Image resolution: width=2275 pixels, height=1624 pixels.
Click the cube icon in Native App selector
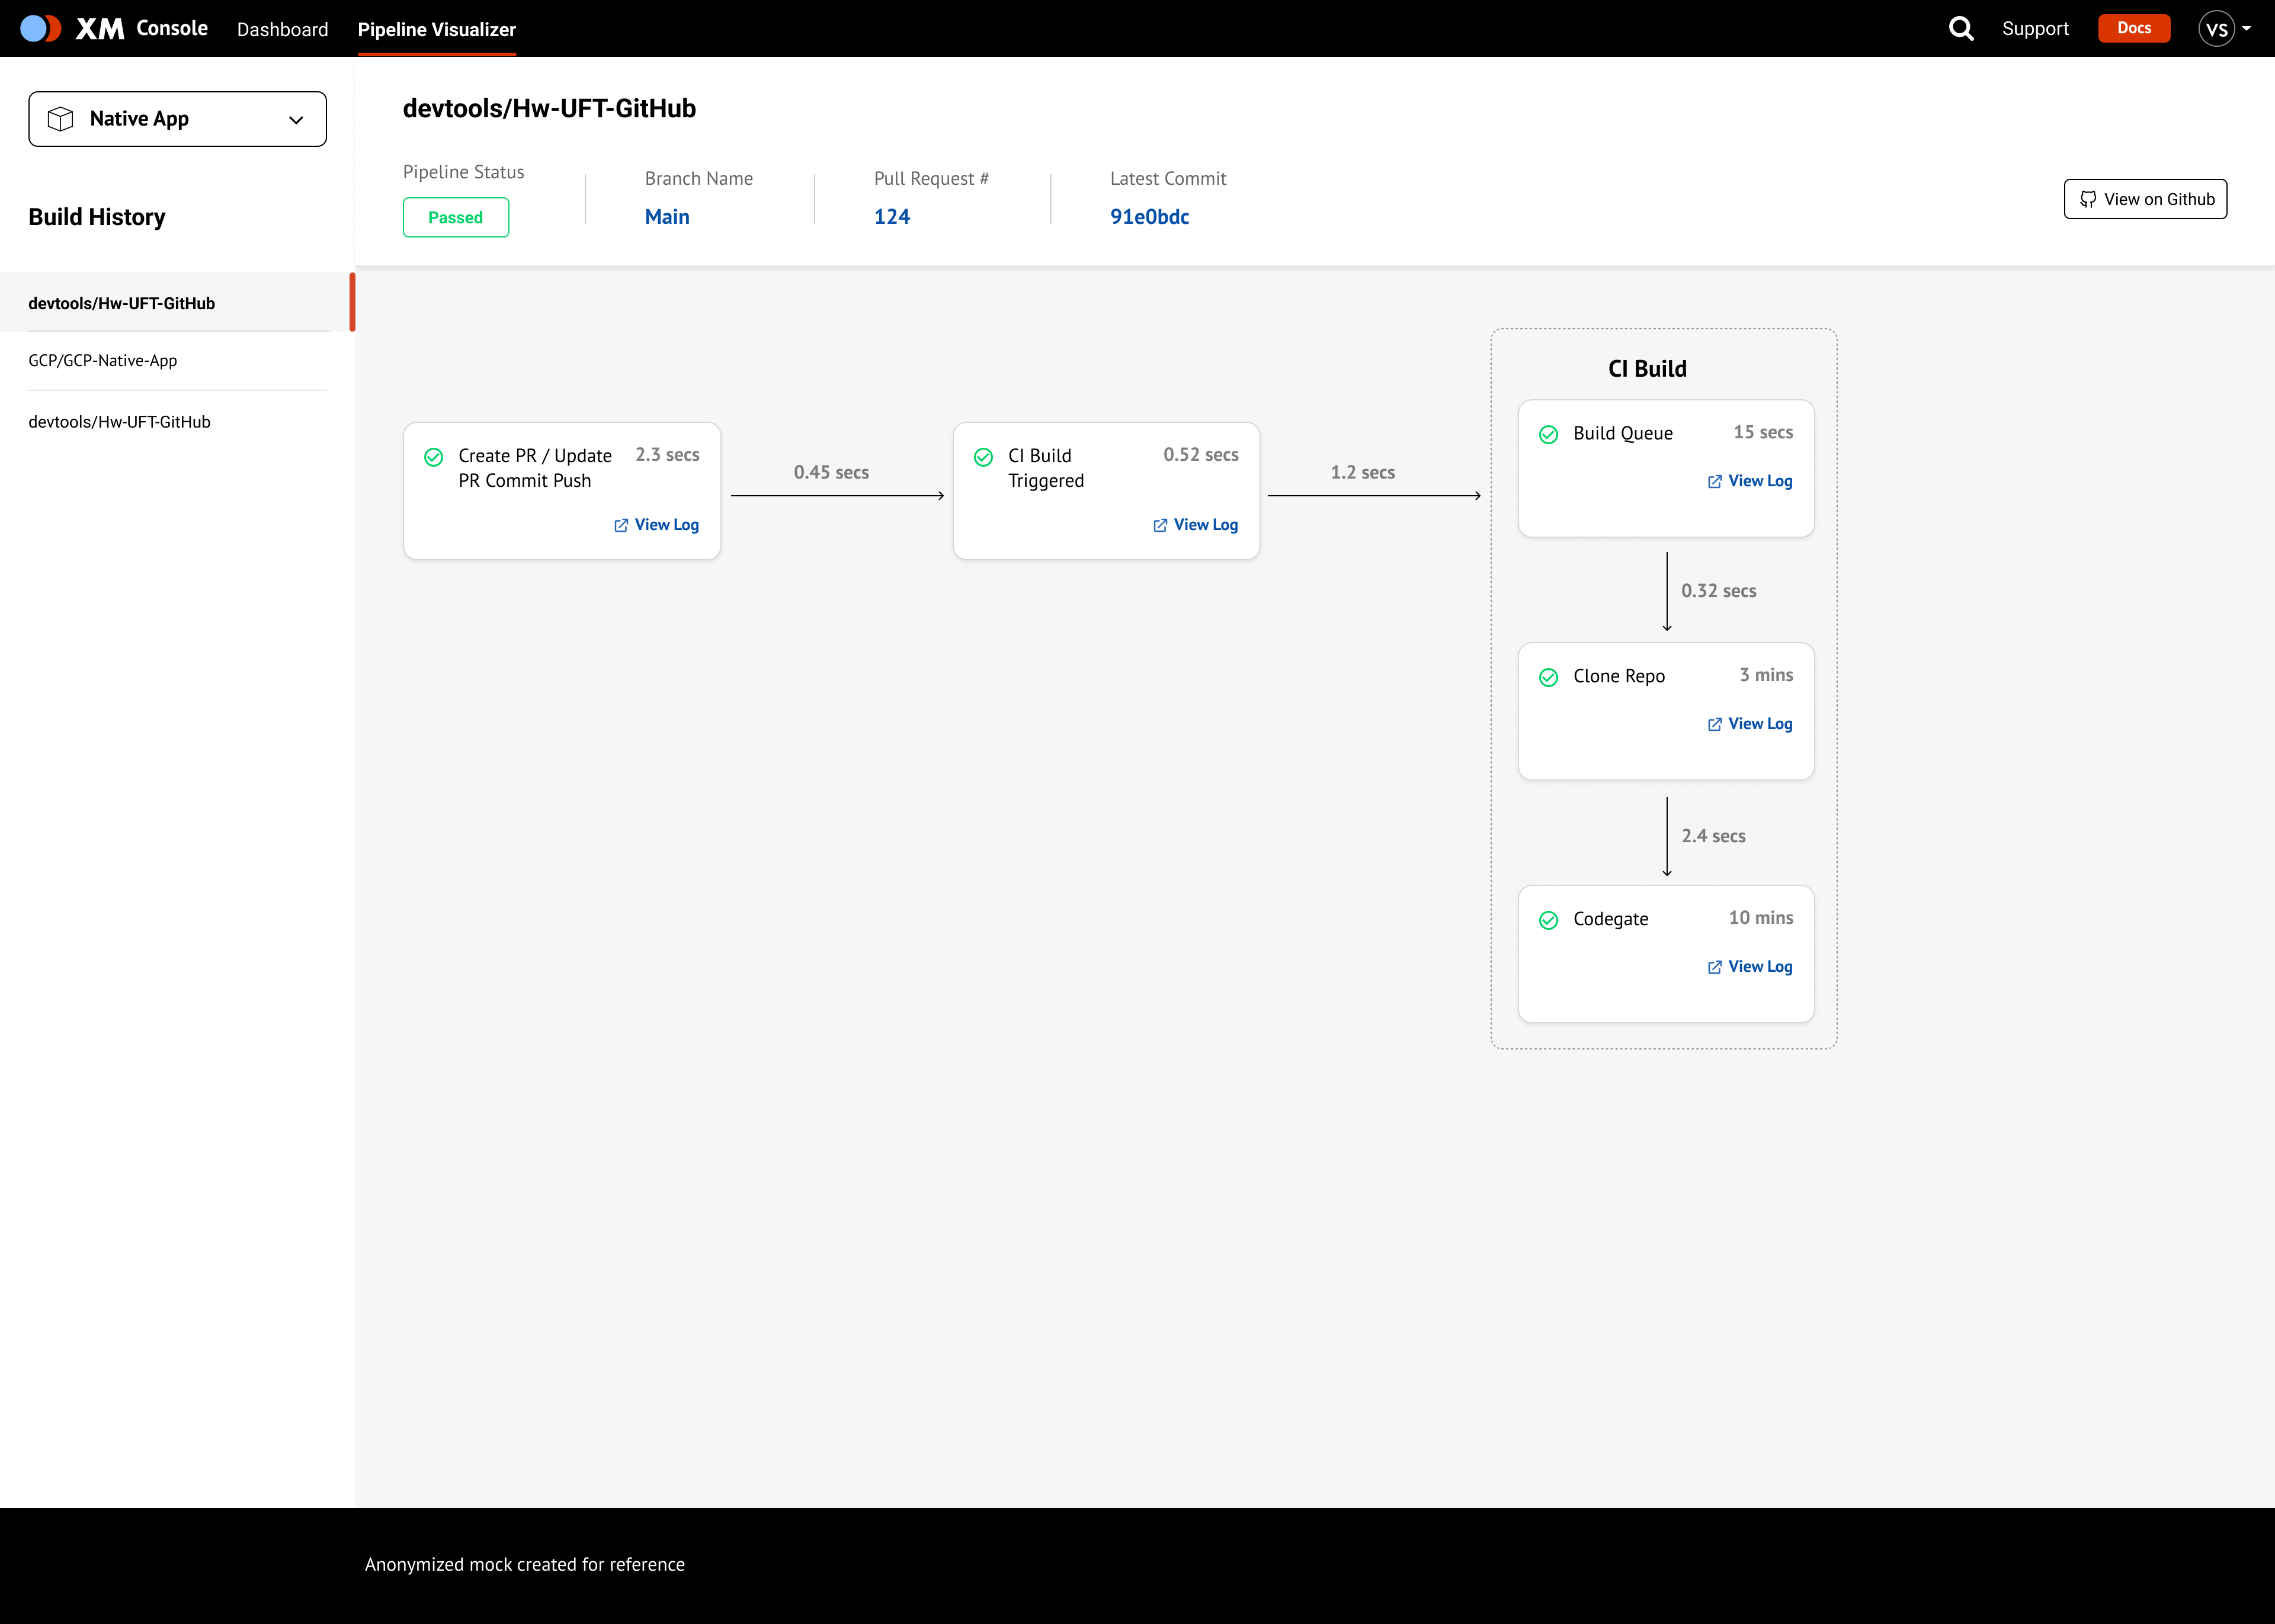point(60,118)
